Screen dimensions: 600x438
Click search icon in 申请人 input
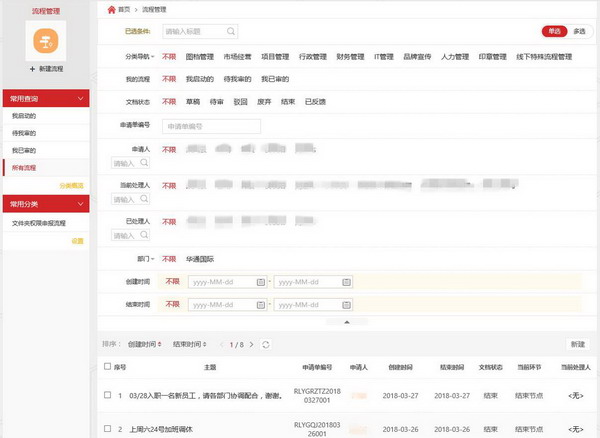click(144, 163)
